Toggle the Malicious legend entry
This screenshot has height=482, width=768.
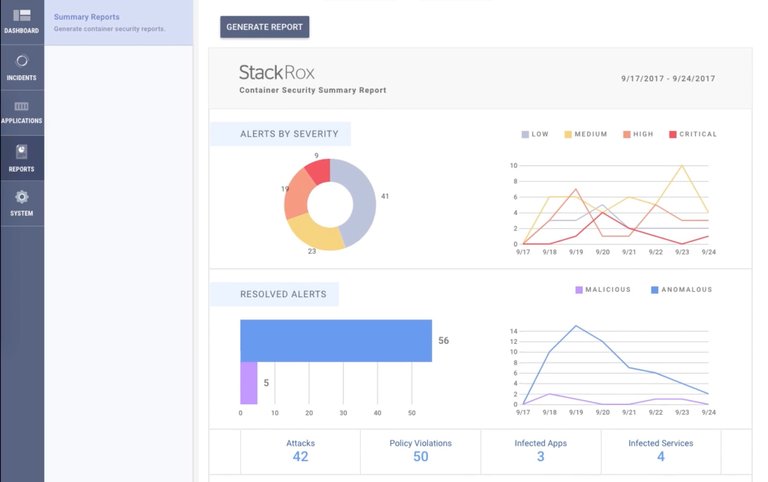[603, 289]
